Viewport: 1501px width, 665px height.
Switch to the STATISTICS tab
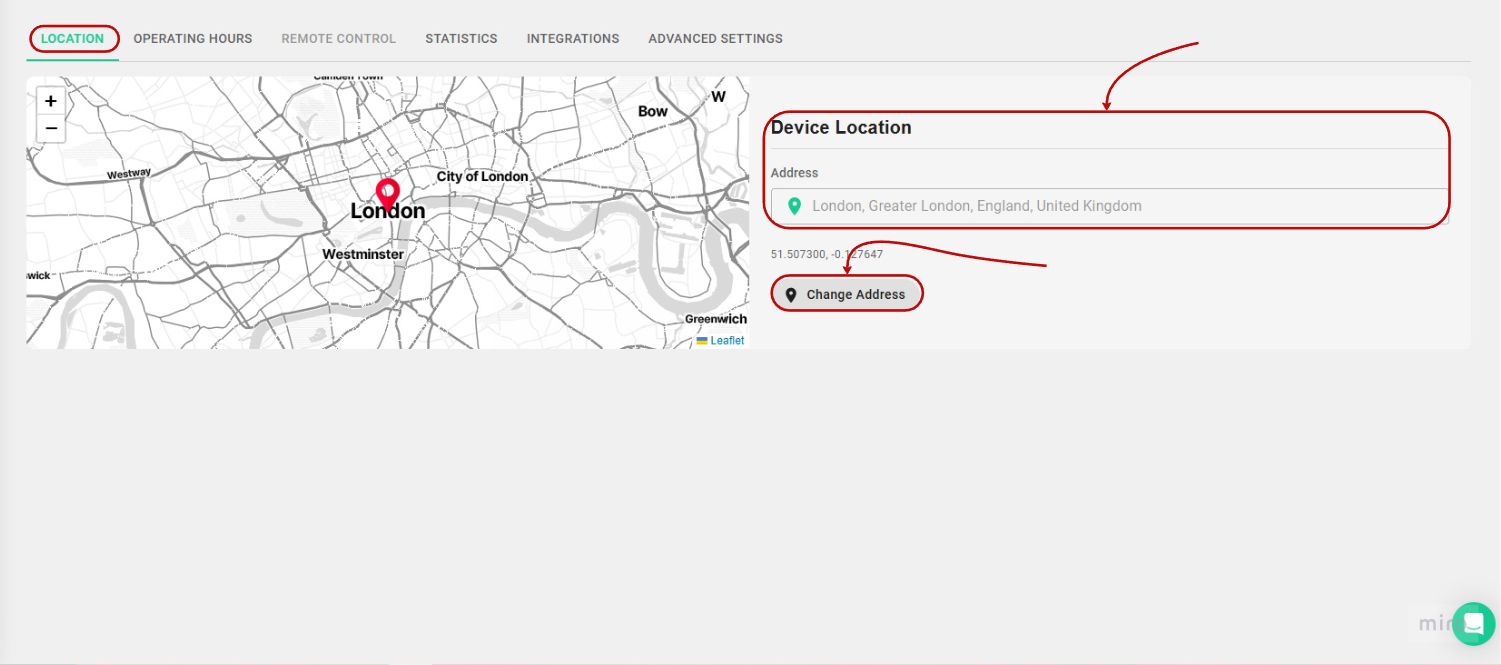(x=461, y=38)
